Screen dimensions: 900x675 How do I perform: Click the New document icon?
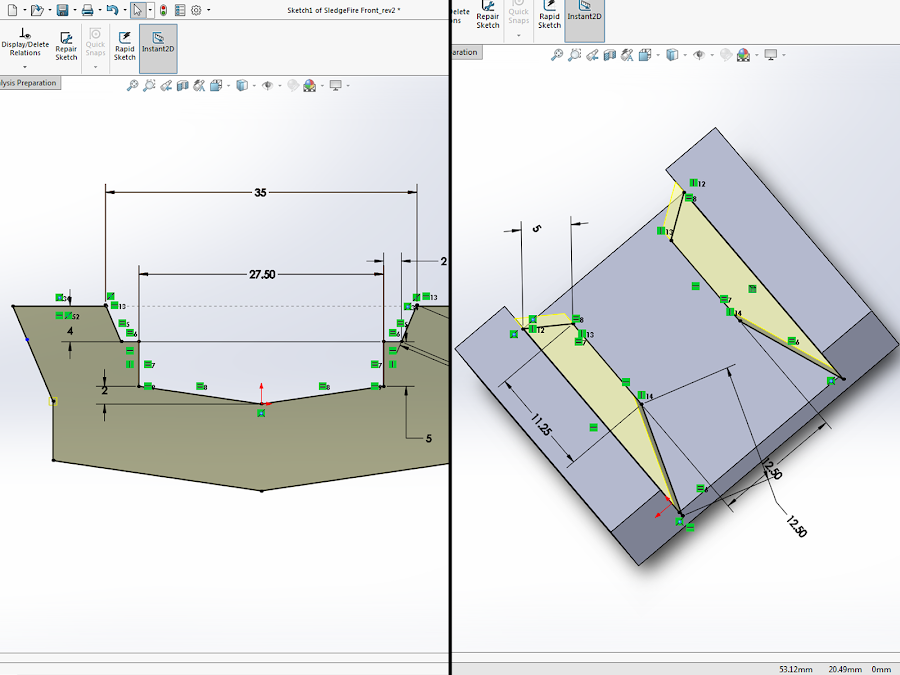pos(11,10)
